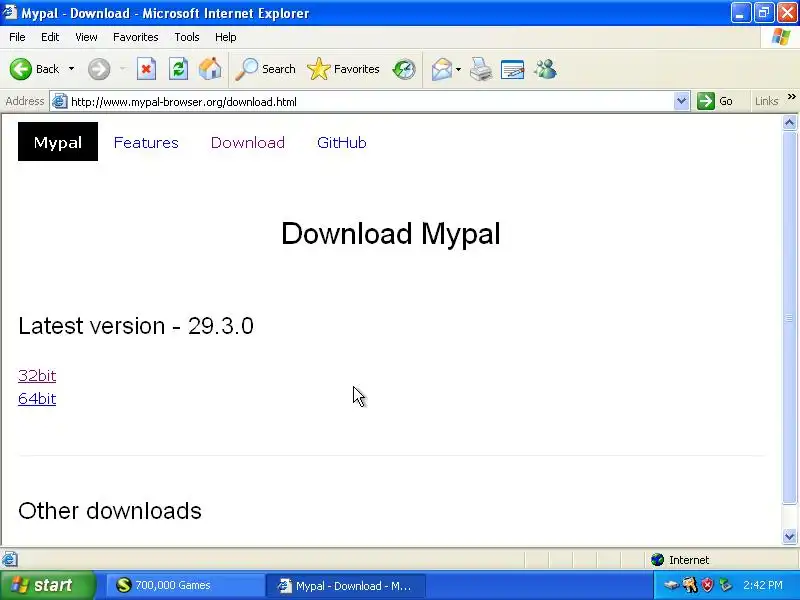The width and height of the screenshot is (800, 600).
Task: Open the Mail envelope toolbar icon
Action: [441, 69]
